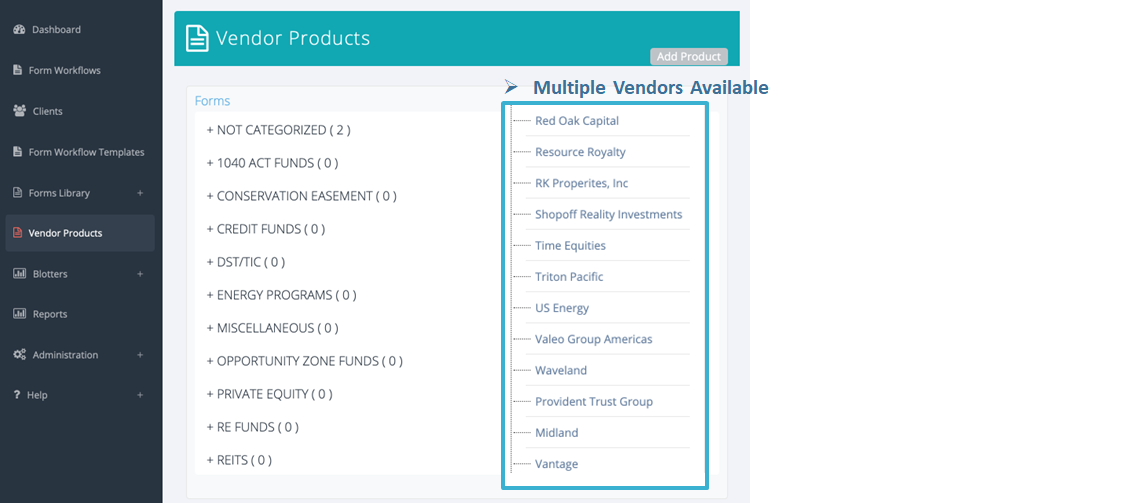
Task: Expand the NOT CATEGORIZED ( 2 ) category
Action: 278,130
